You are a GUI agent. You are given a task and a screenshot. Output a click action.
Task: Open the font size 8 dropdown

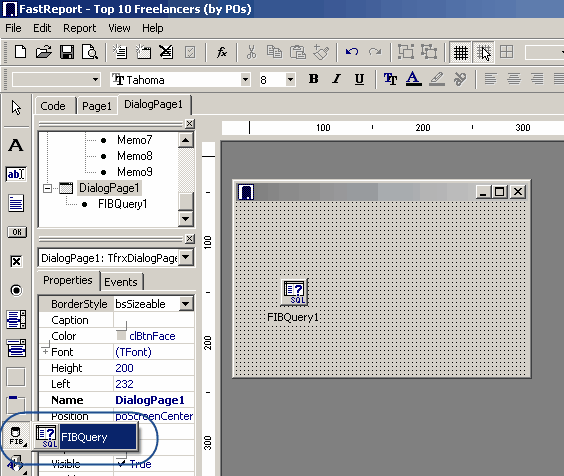click(290, 80)
